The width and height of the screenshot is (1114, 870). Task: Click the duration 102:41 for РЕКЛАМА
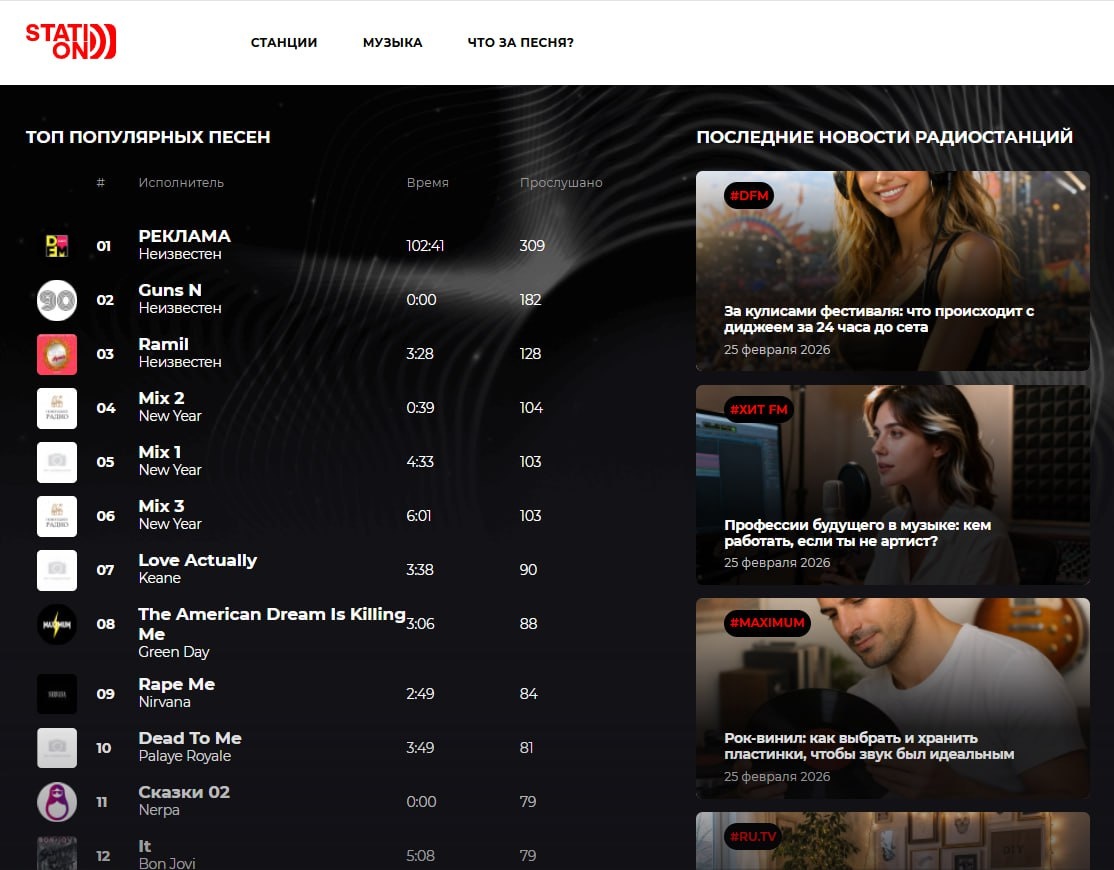(x=425, y=246)
